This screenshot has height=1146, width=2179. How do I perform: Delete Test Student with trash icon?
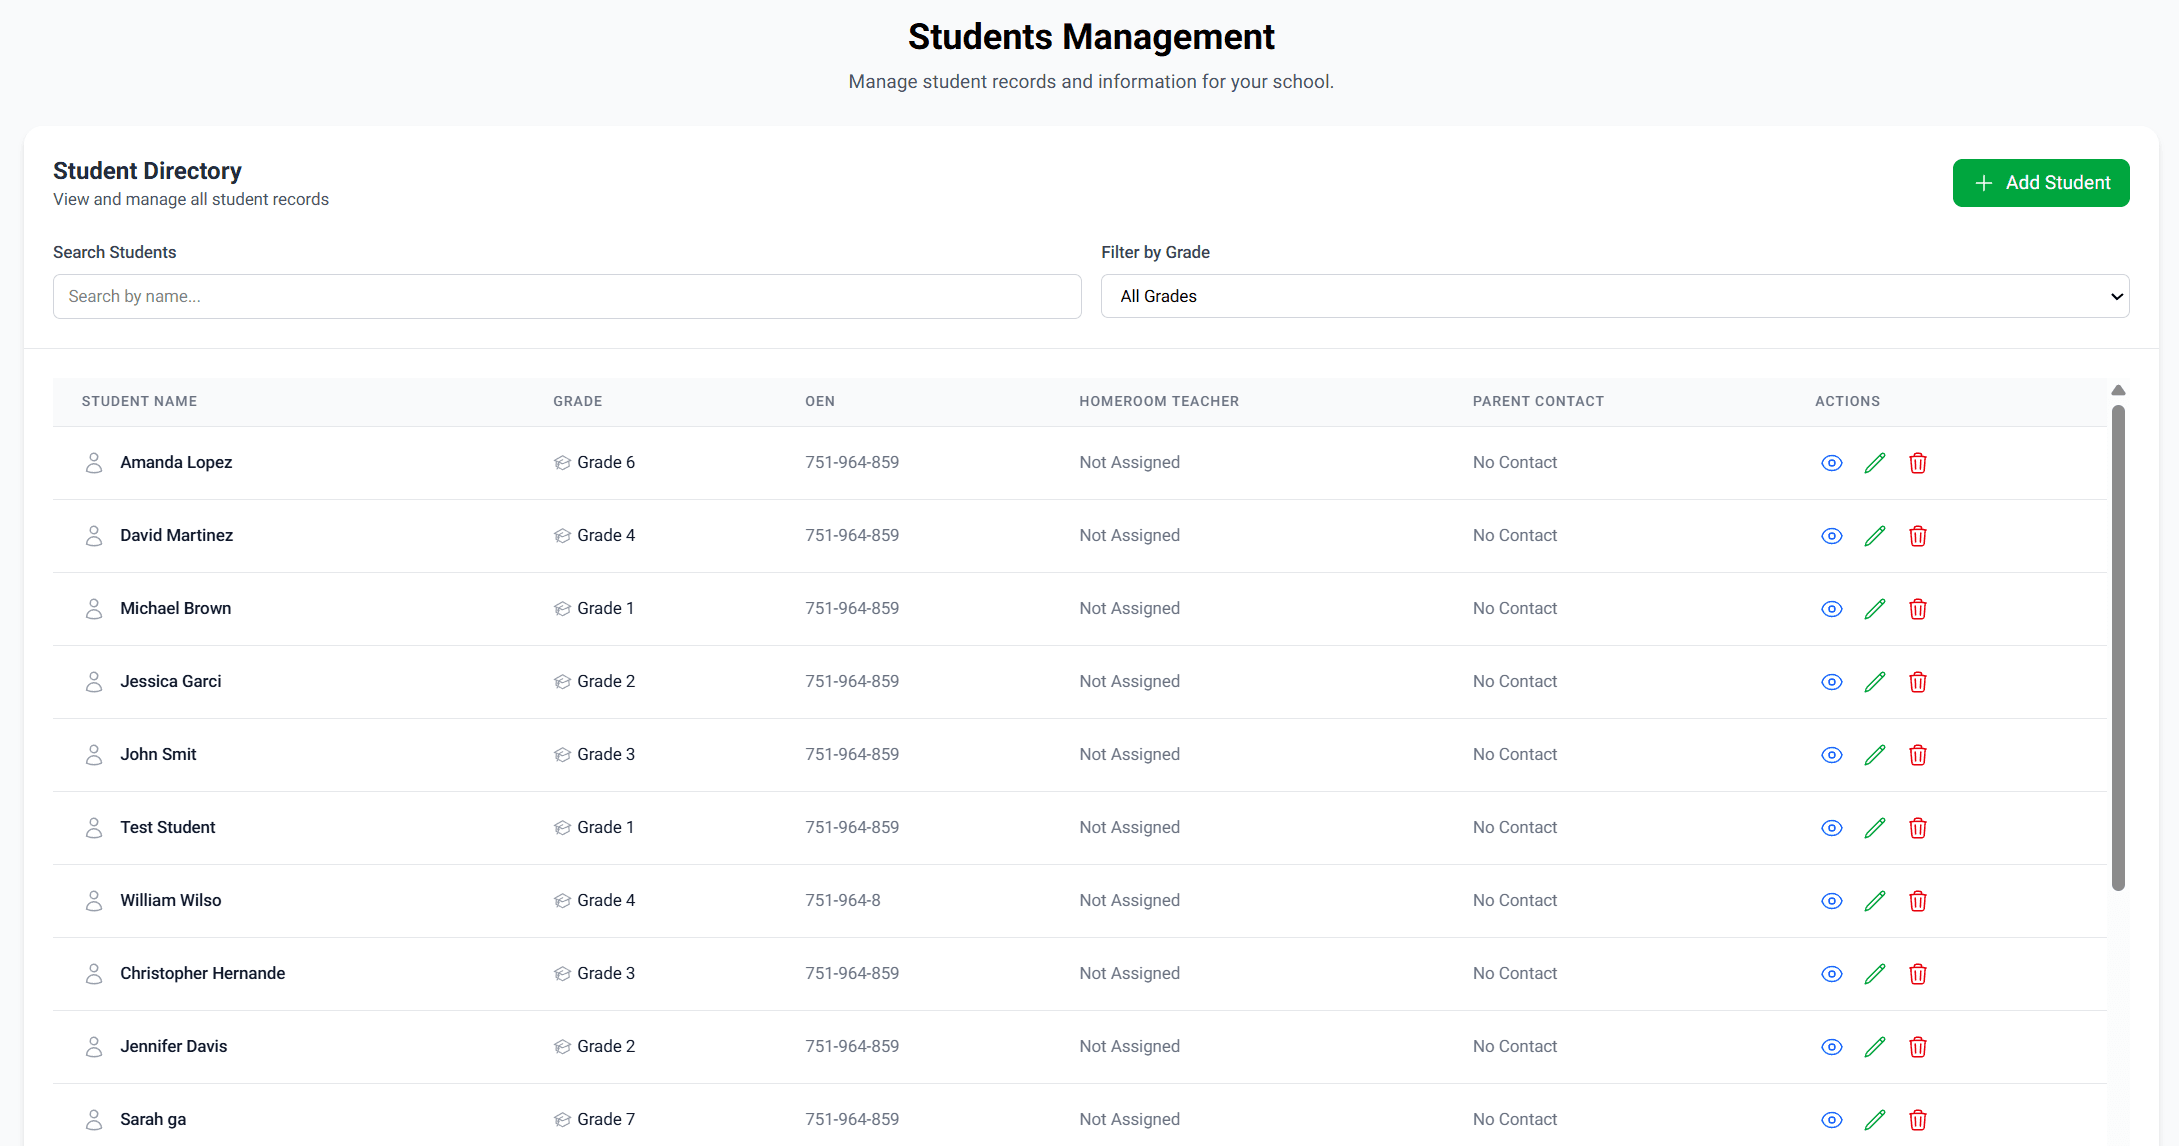(1918, 828)
